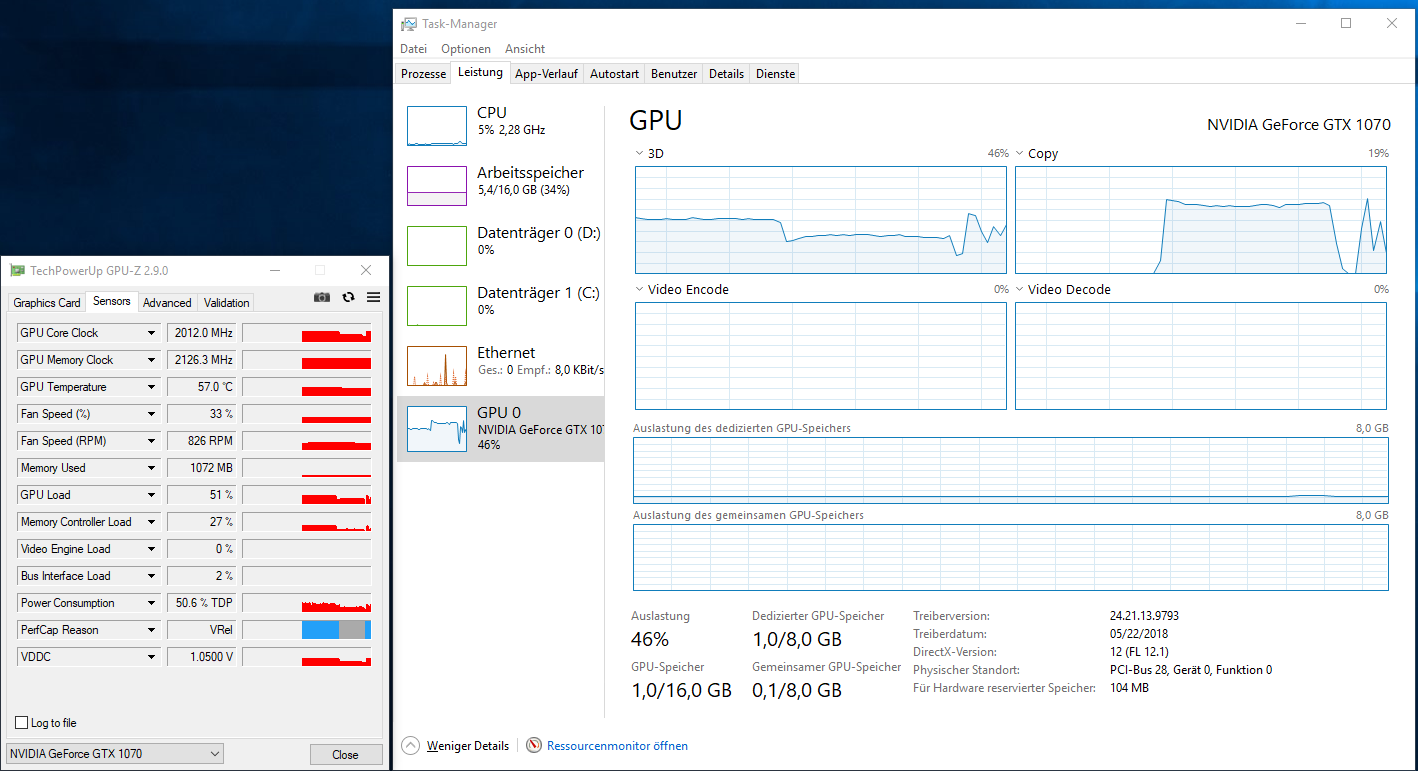Open Optionen menu

click(466, 49)
